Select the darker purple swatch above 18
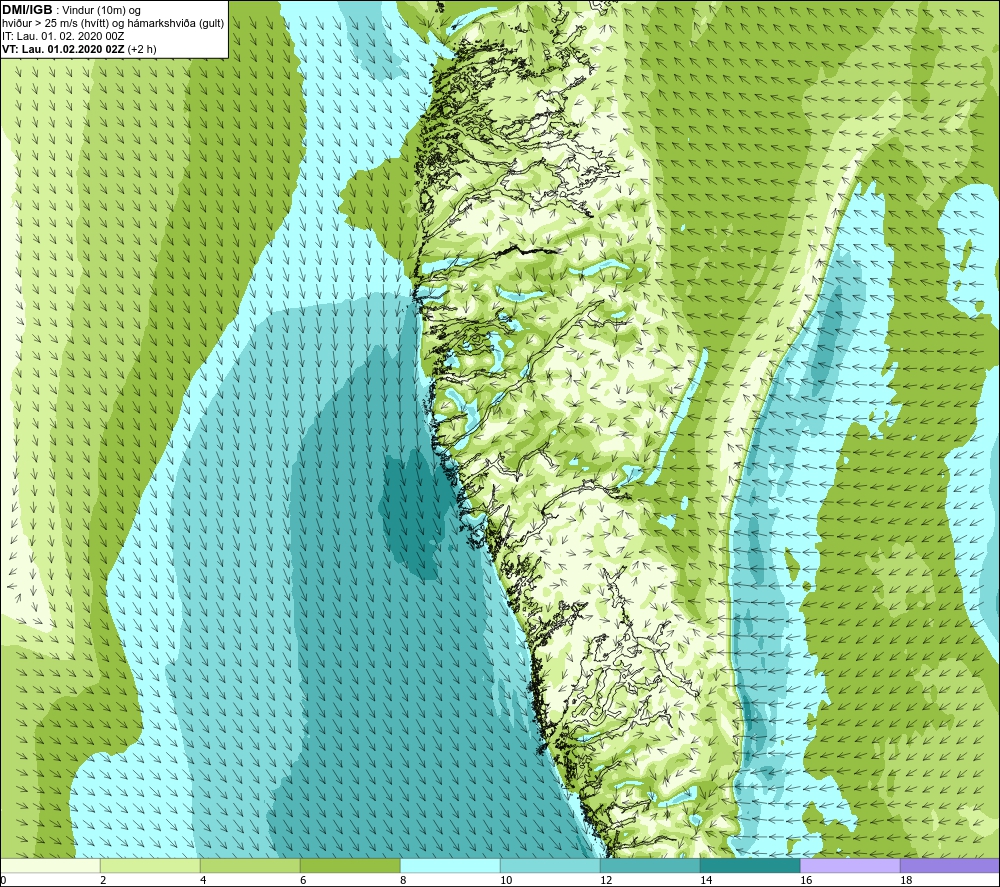Image resolution: width=1000 pixels, height=887 pixels. click(950, 865)
